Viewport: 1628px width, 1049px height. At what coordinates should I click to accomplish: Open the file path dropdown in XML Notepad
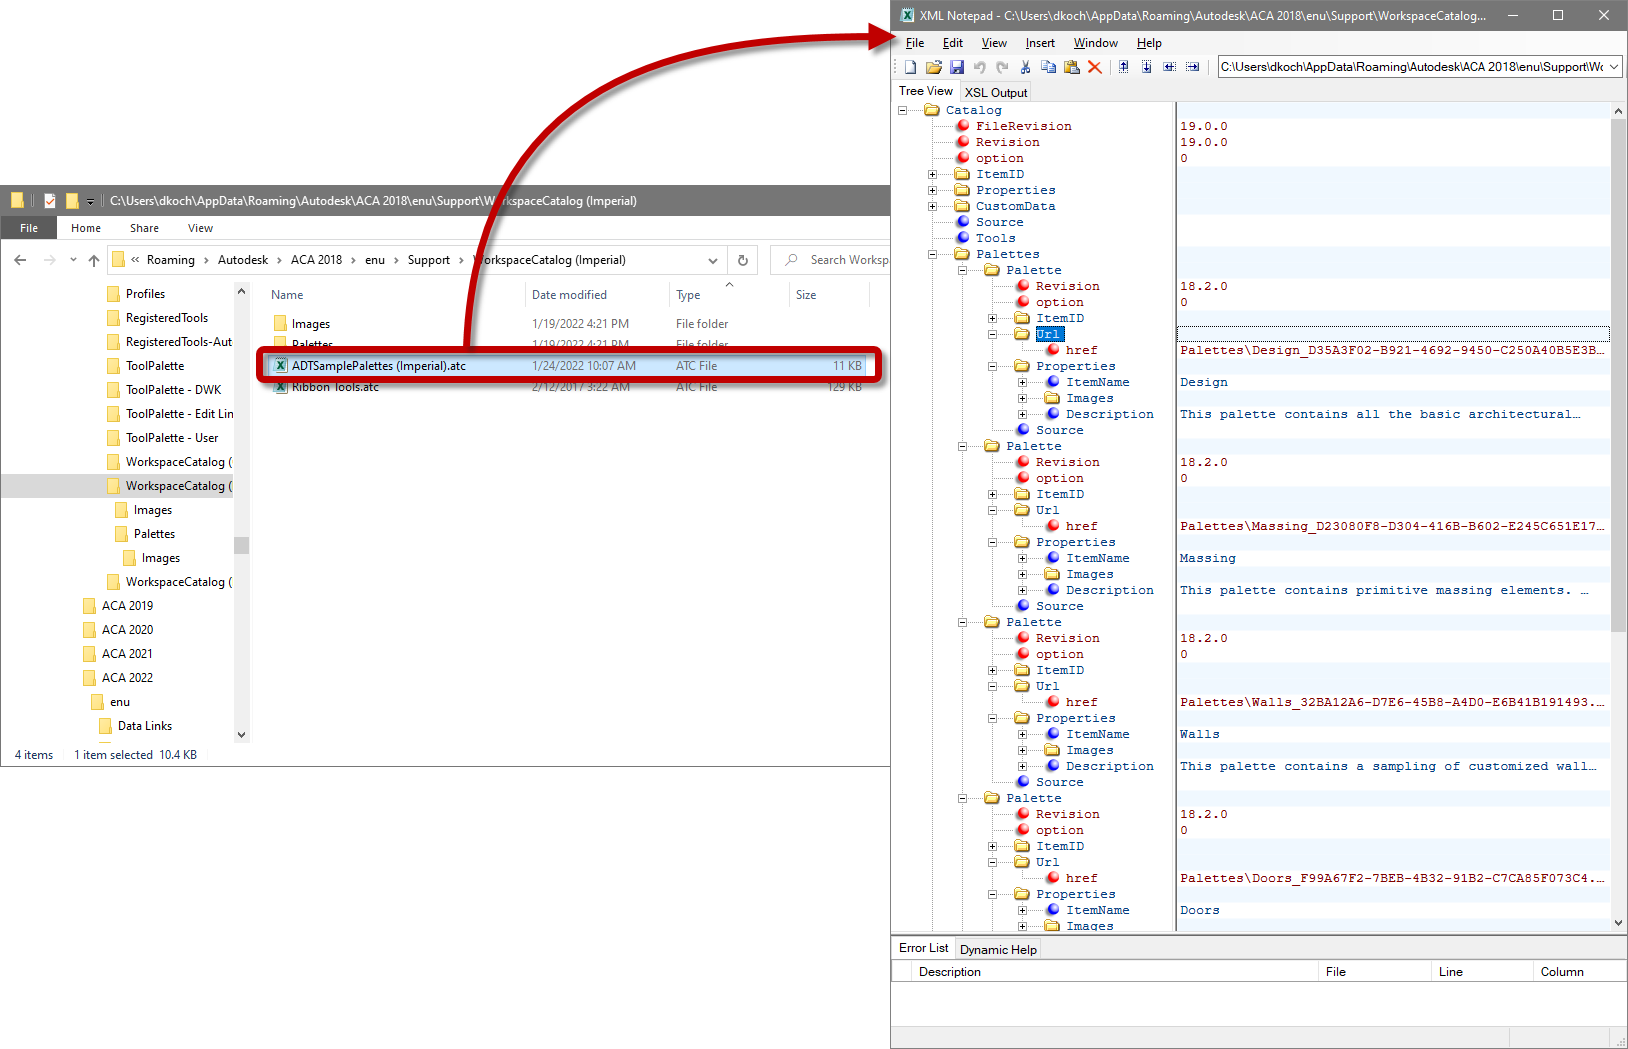click(x=1612, y=67)
